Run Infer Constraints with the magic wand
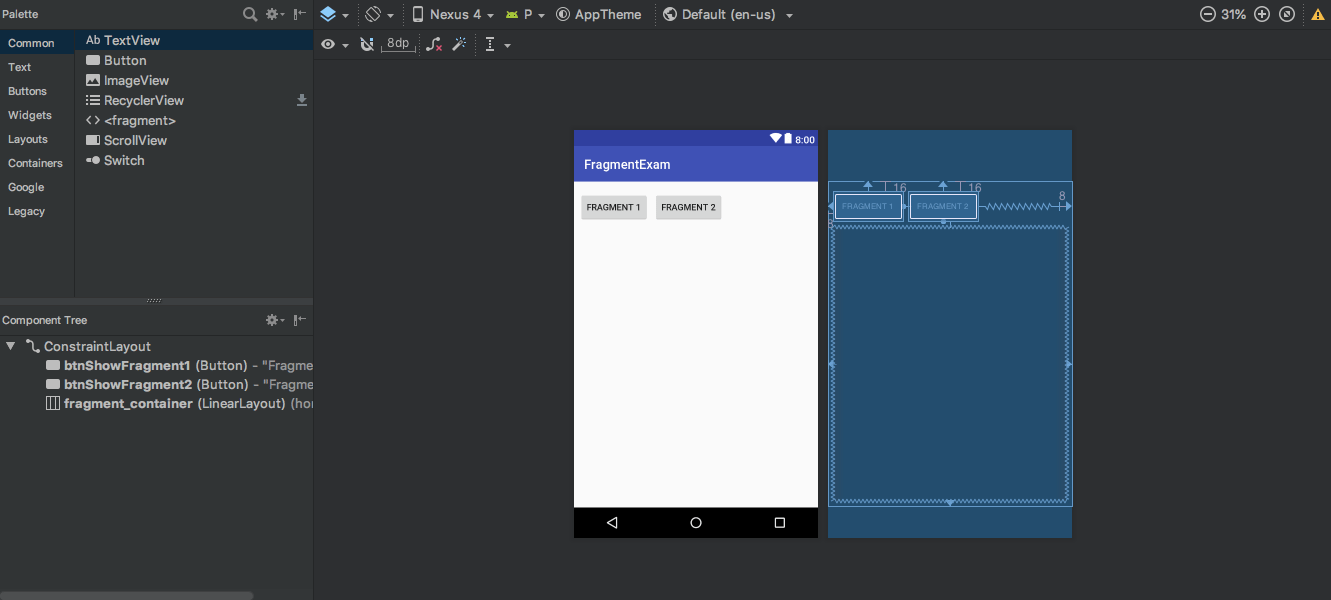This screenshot has width=1331, height=600. point(459,44)
